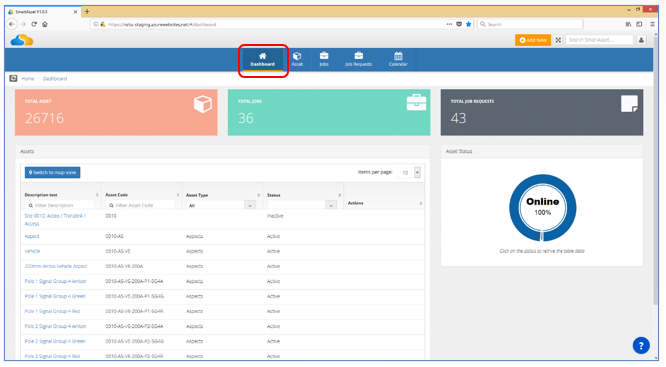This screenshot has height=367, width=666.
Task: Expand the Status filter dropdown
Action: point(302,205)
